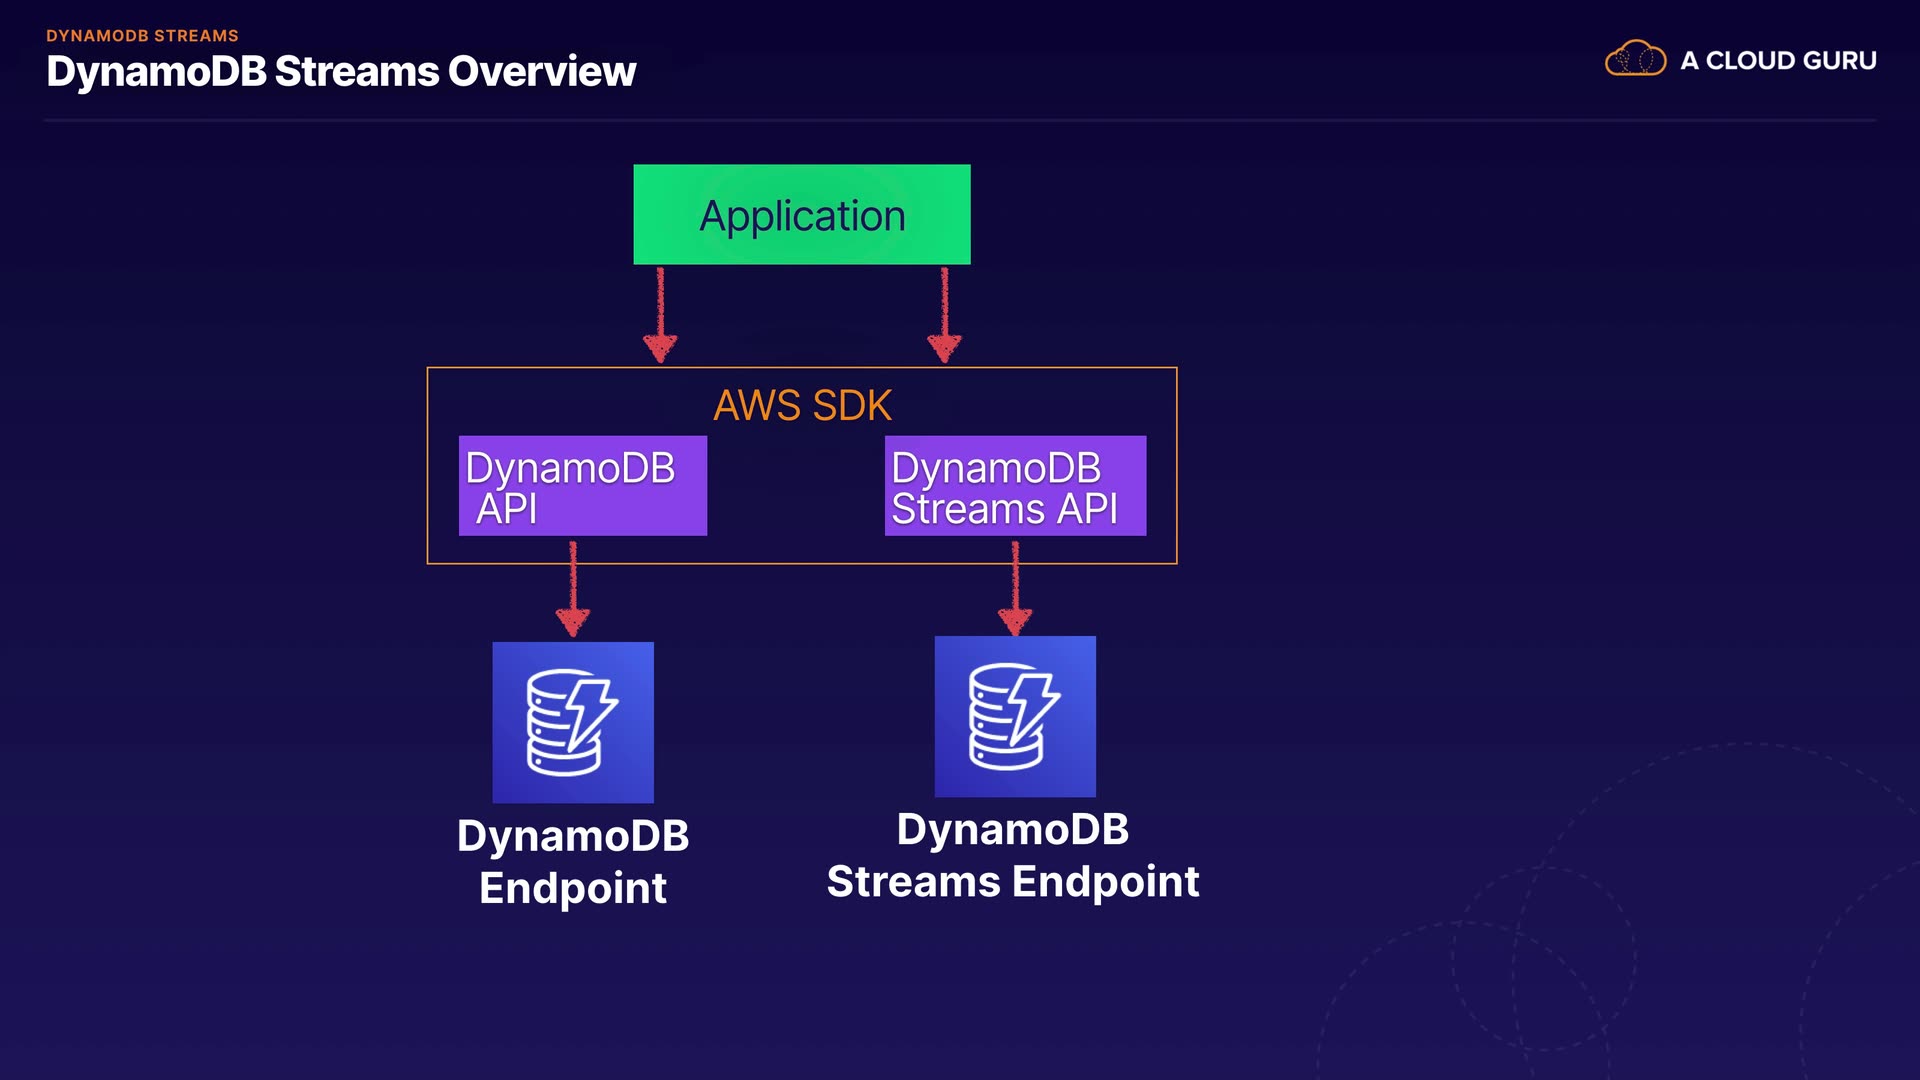Click the right DynamoDB Streams database icon
The height and width of the screenshot is (1080, 1920).
[x=1015, y=716]
